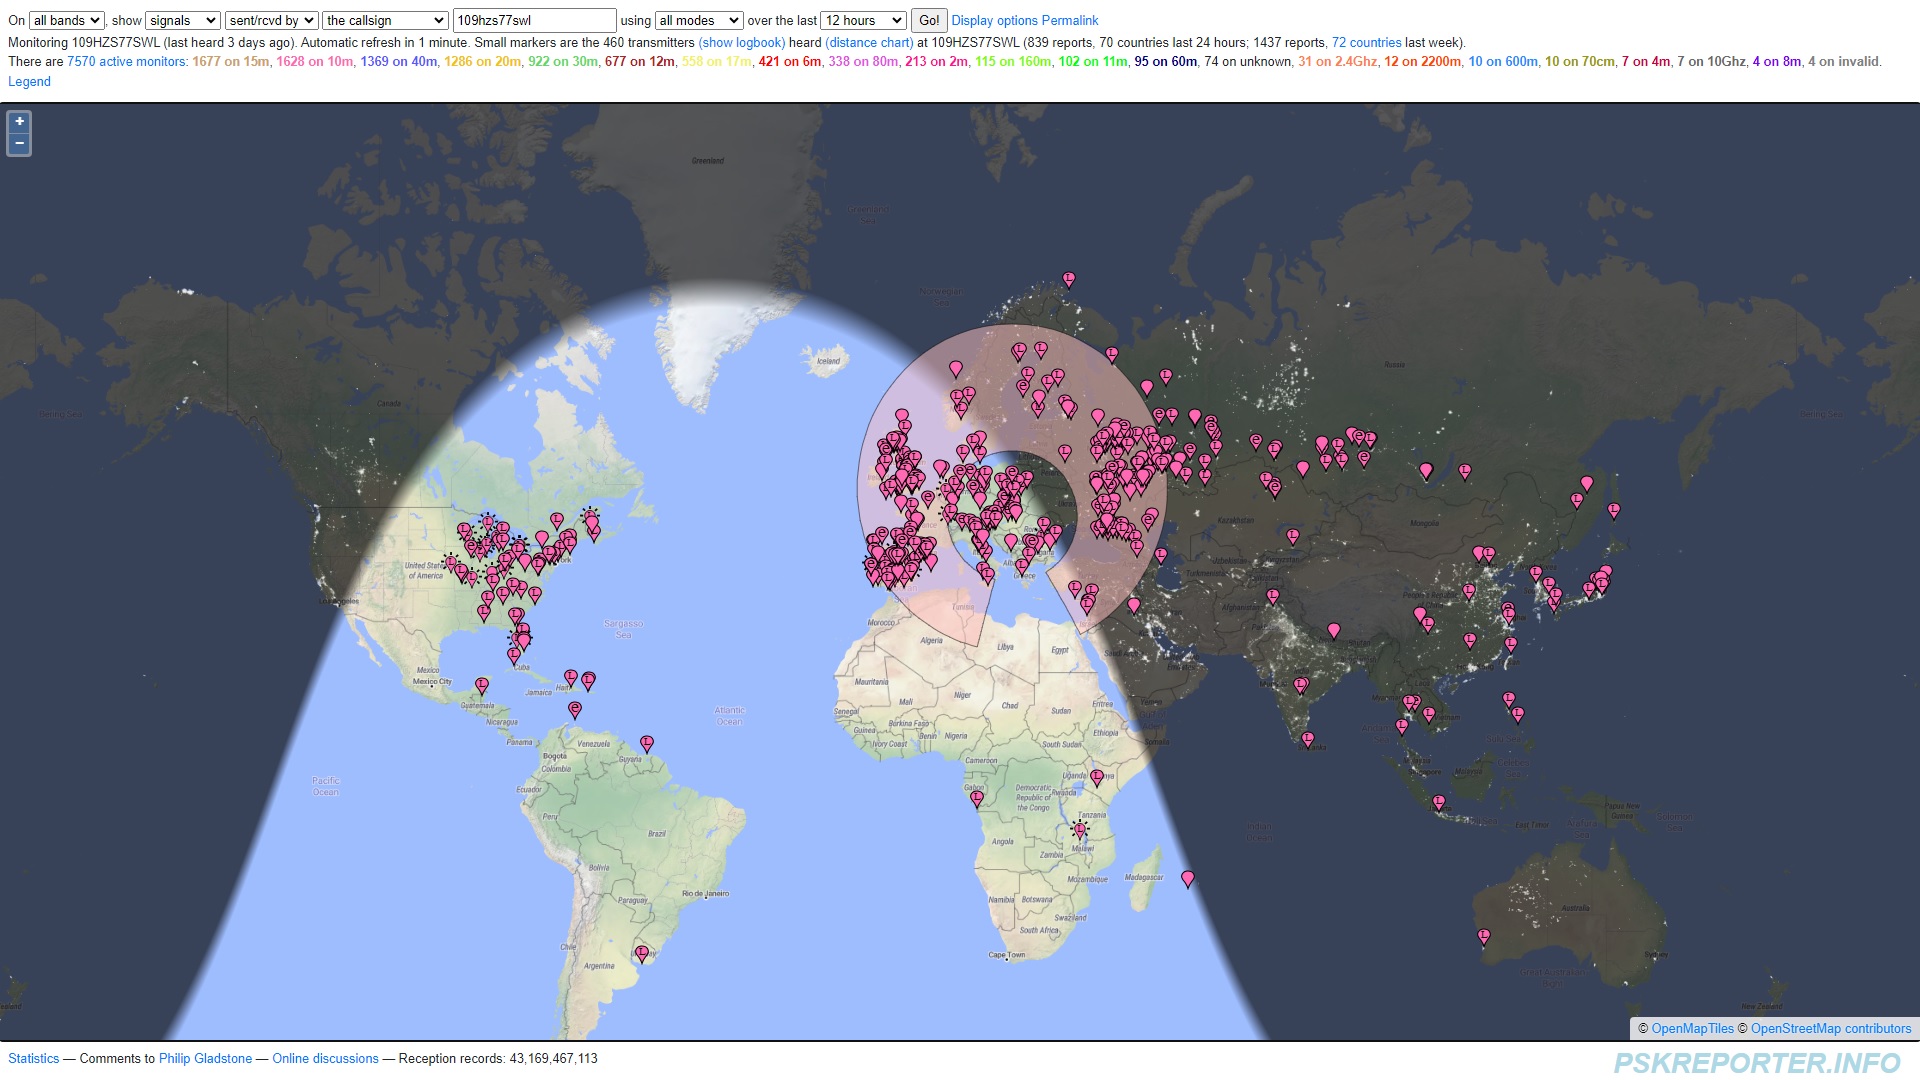
Task: Click inside the callsign input field
Action: click(x=534, y=20)
